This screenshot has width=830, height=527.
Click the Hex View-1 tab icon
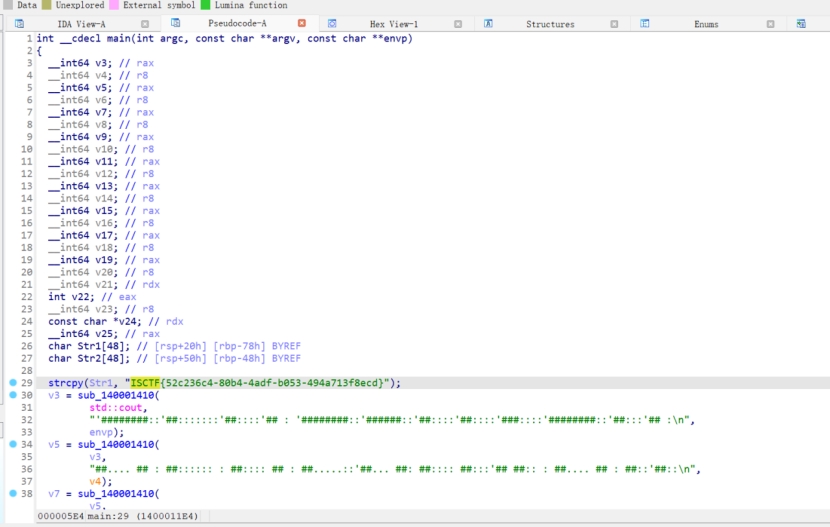[x=333, y=23]
